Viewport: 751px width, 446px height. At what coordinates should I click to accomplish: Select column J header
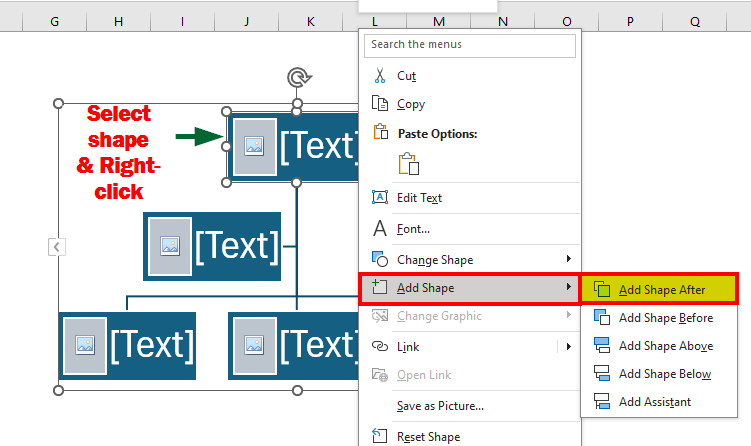(x=247, y=22)
